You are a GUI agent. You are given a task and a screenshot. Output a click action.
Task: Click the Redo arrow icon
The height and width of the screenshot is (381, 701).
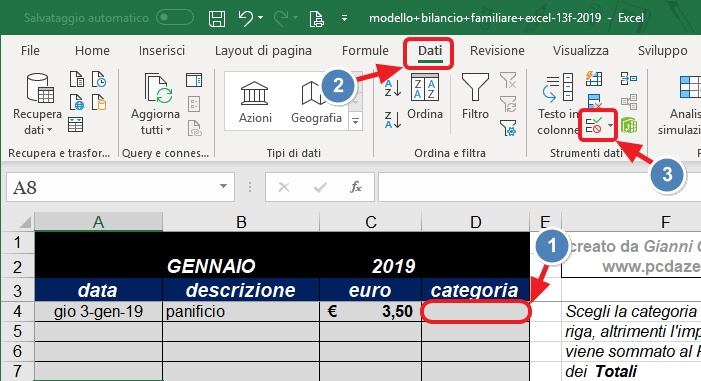pos(281,18)
